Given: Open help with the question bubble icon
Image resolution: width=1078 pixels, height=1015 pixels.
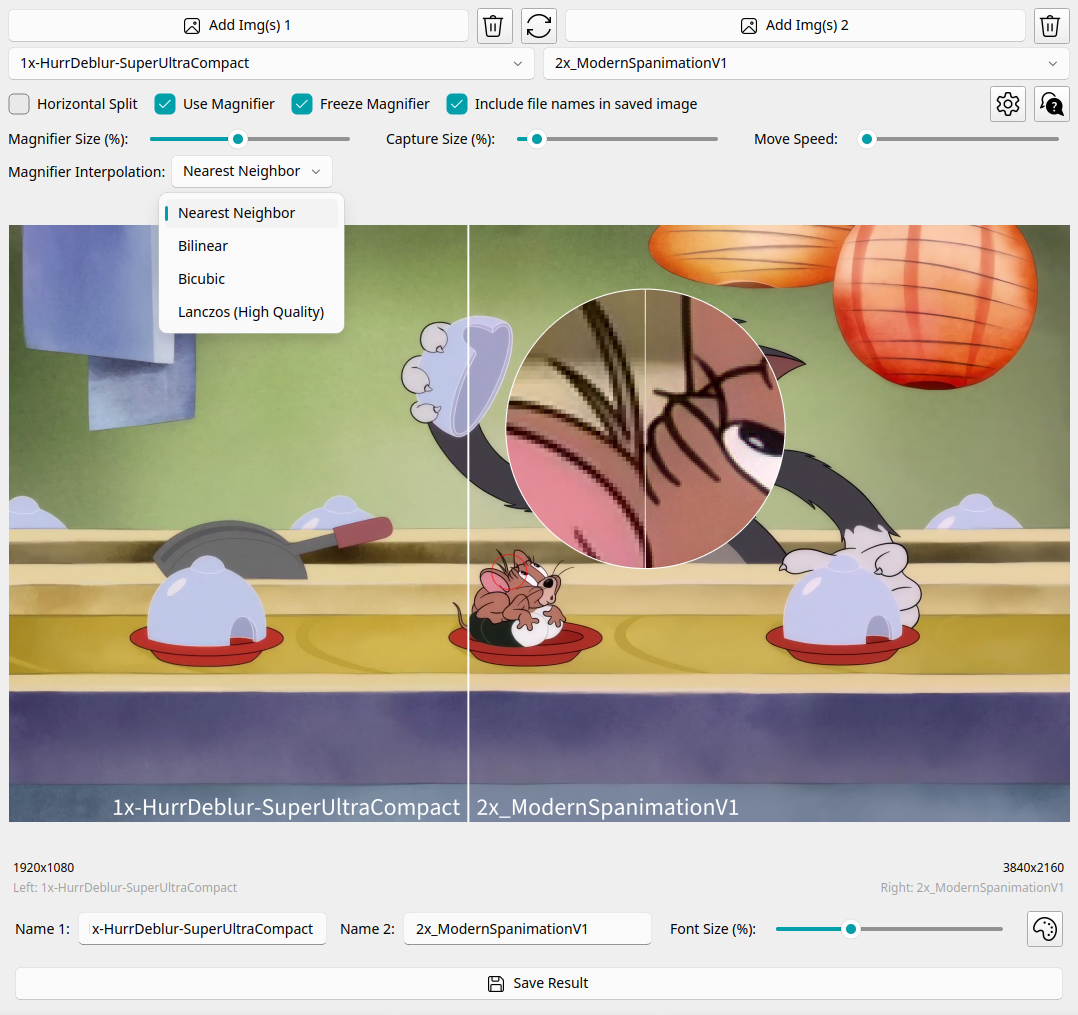Looking at the screenshot, I should pos(1052,104).
